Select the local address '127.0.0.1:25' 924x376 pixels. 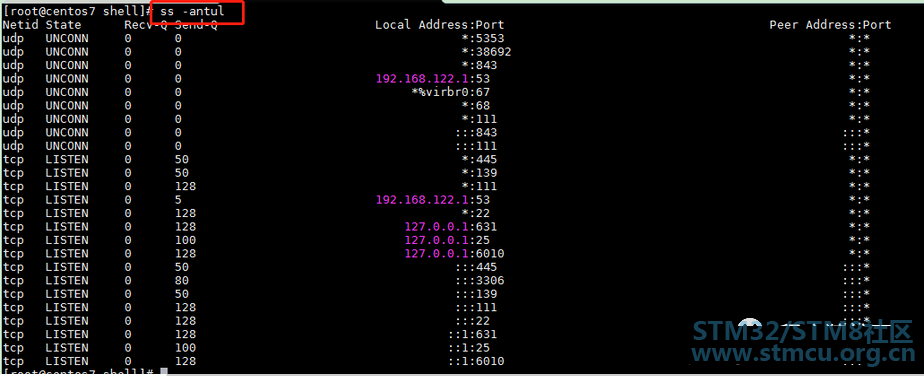click(447, 240)
